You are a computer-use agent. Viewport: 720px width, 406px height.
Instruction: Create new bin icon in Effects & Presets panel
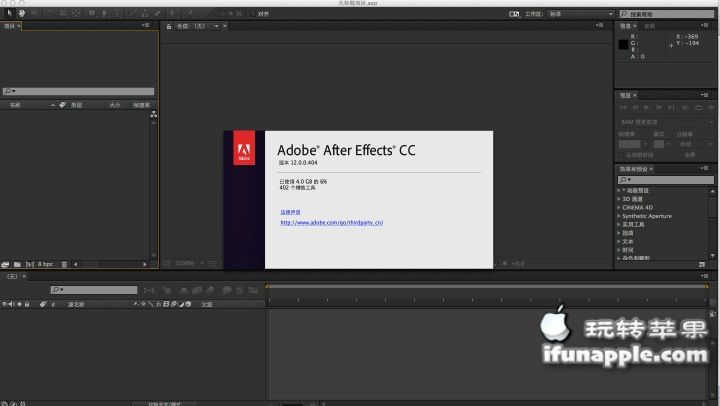point(702,264)
